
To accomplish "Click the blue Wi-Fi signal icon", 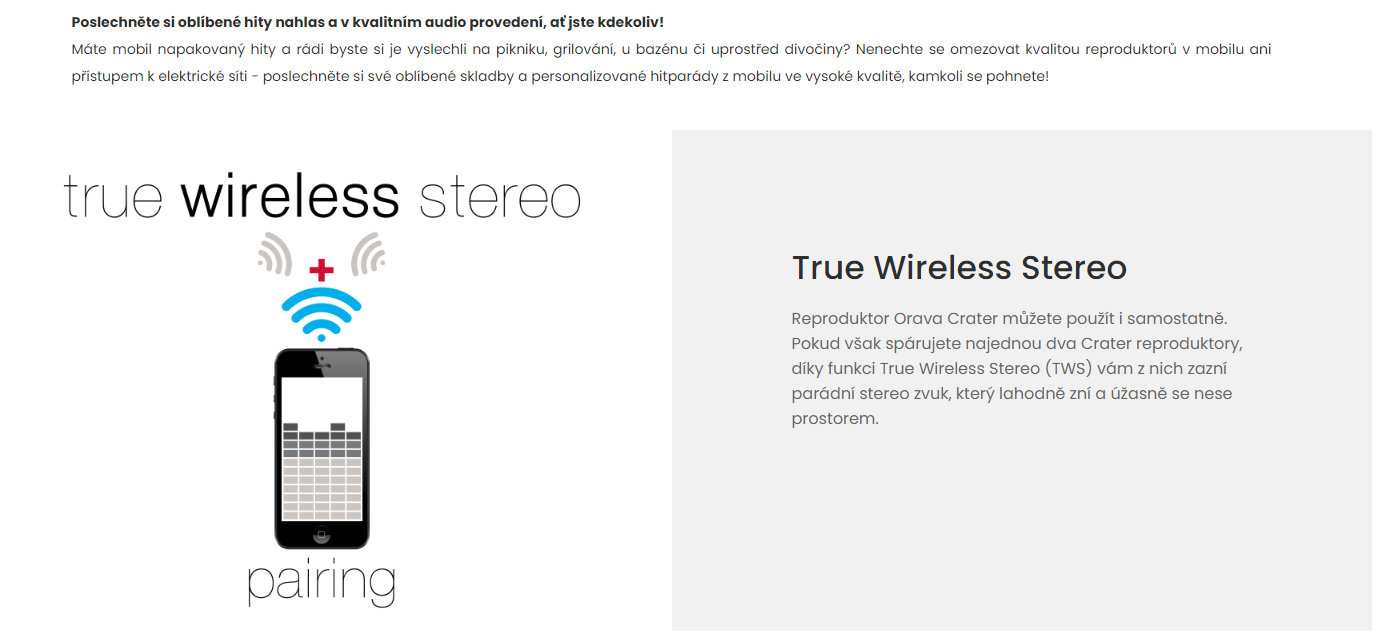I will click(x=321, y=314).
